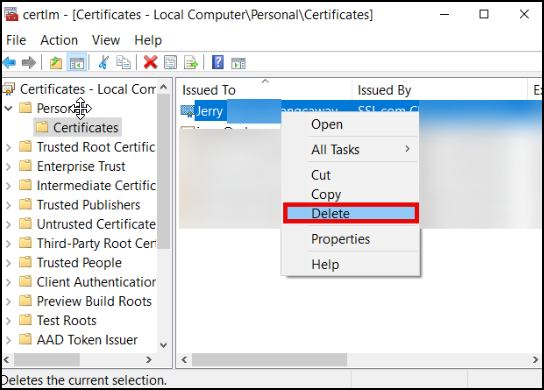Choose Cut from the context menu

[x=350, y=175]
